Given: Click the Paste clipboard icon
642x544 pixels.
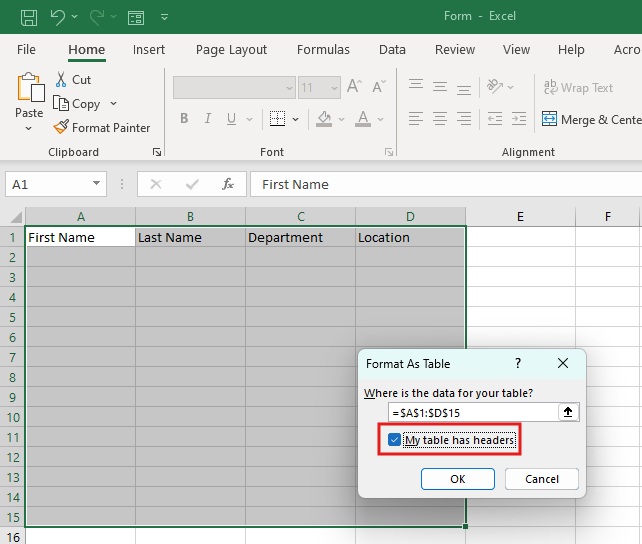Looking at the screenshot, I should click(30, 87).
